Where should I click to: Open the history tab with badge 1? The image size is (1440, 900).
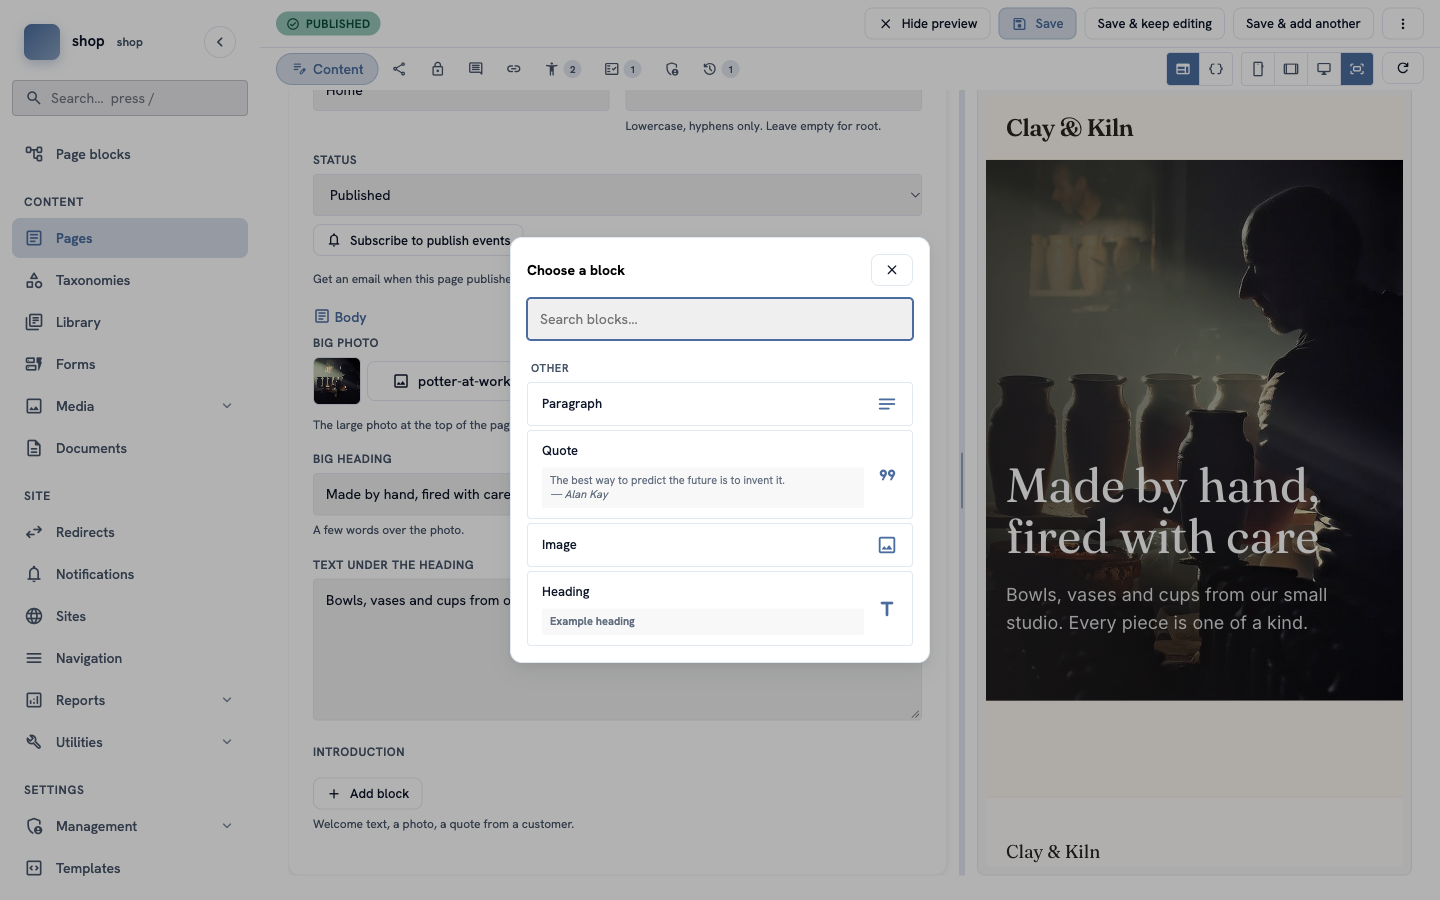click(720, 69)
